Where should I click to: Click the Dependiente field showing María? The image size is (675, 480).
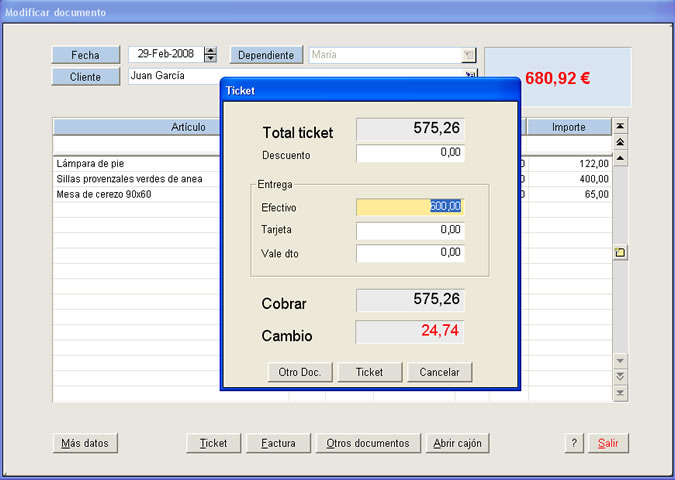tap(385, 55)
